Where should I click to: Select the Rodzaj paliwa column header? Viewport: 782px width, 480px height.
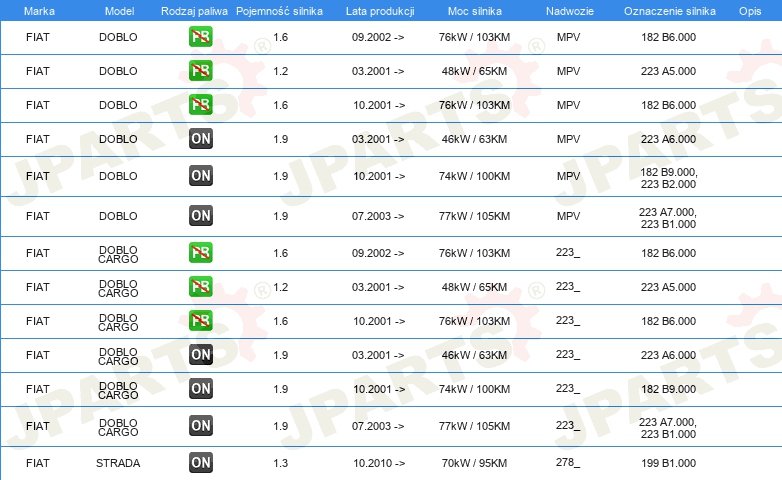coord(194,11)
